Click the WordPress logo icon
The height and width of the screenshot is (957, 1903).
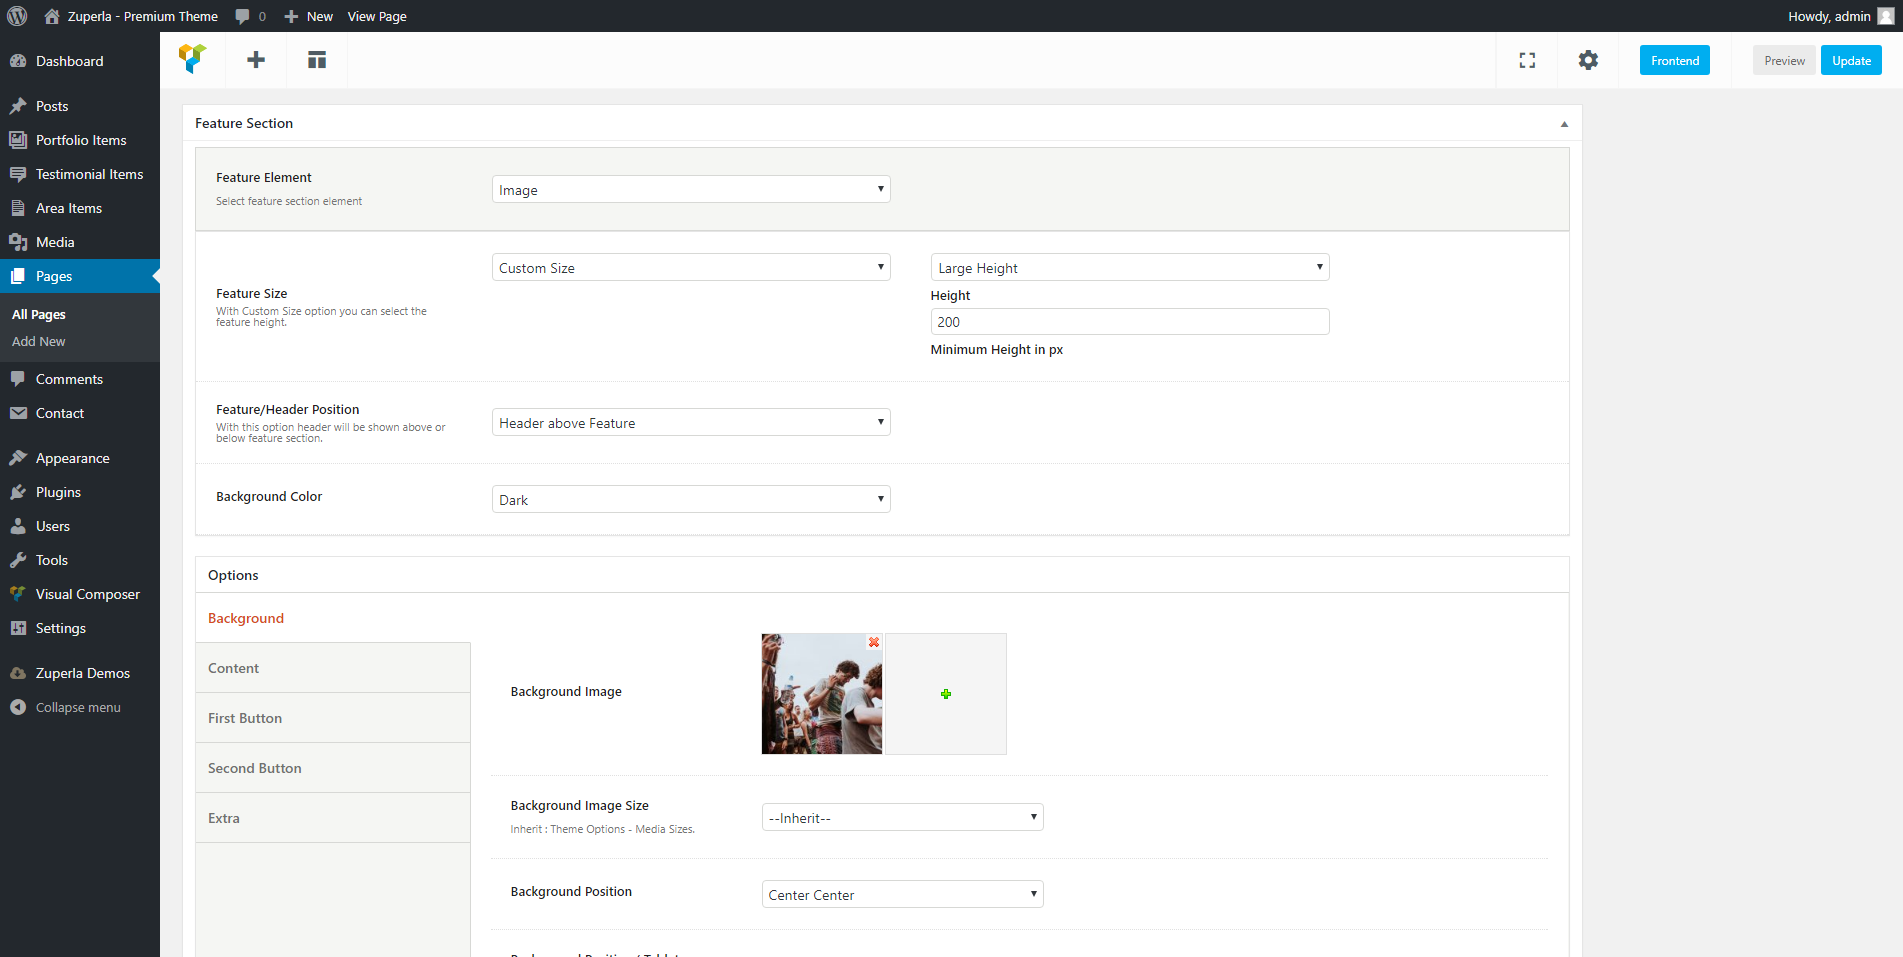pyautogui.click(x=17, y=16)
